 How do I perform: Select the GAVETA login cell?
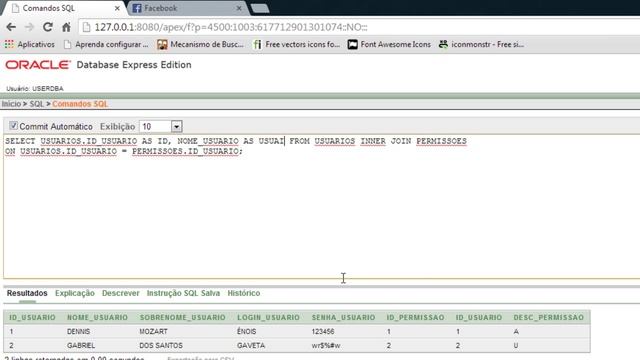coord(251,345)
